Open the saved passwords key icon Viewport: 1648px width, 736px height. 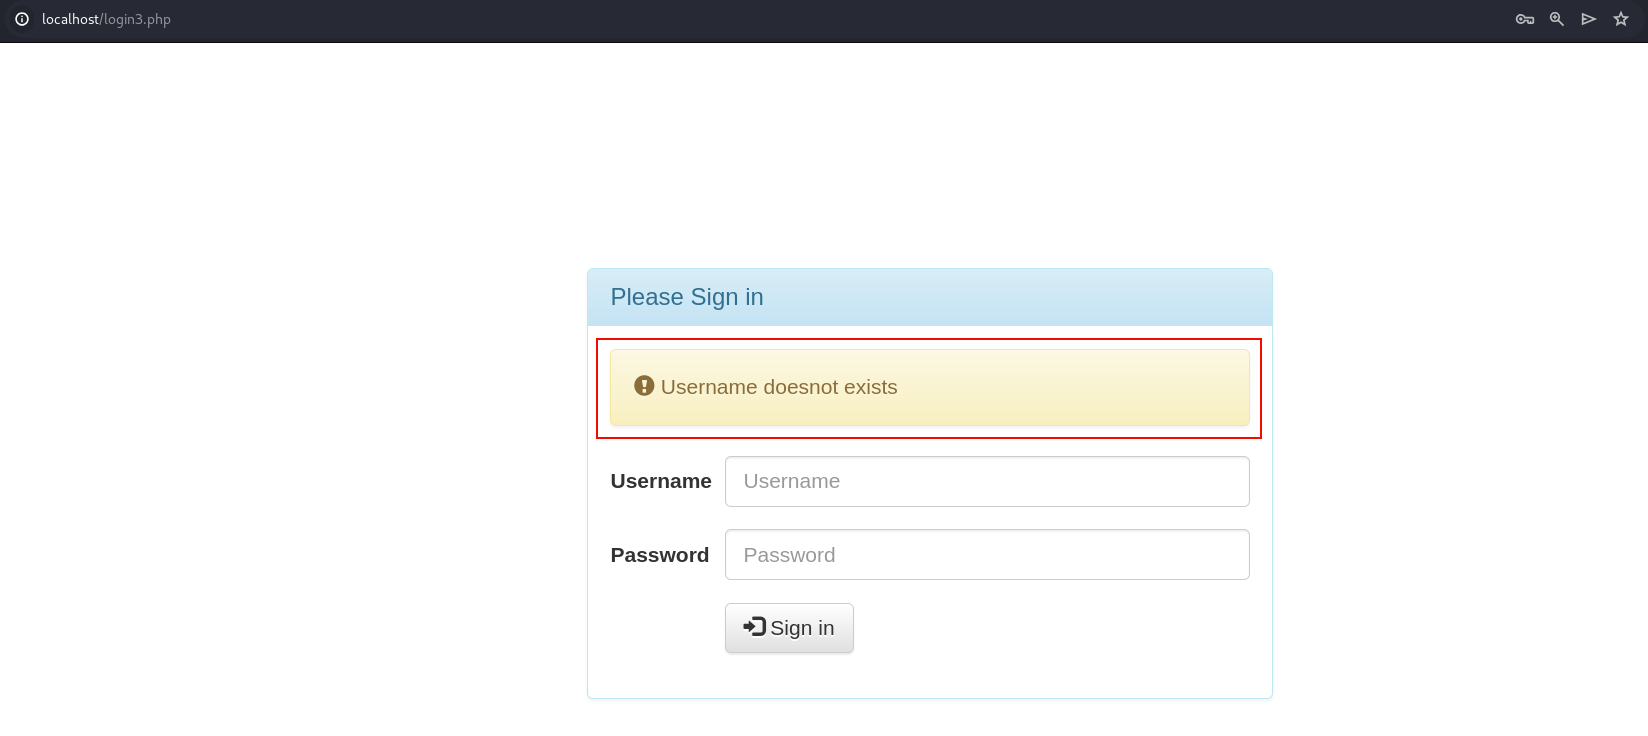pyautogui.click(x=1525, y=19)
